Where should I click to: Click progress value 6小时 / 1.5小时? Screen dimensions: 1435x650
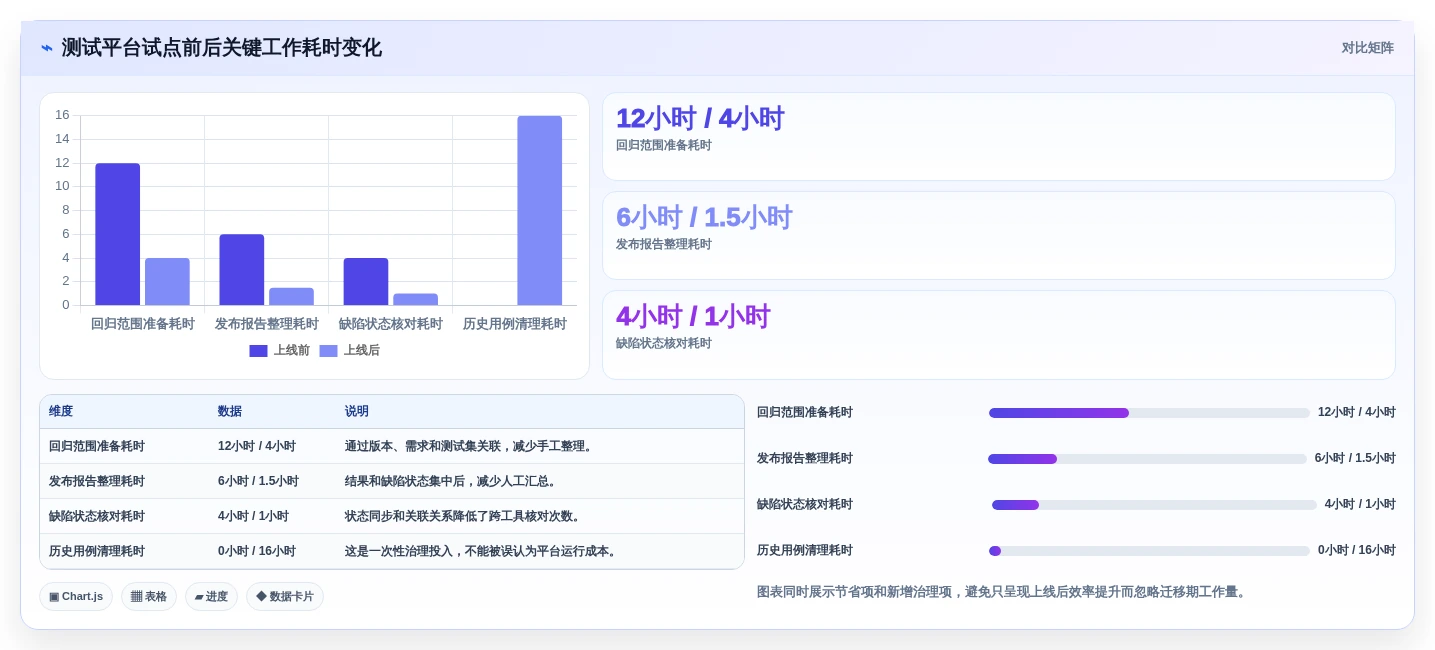pyautogui.click(x=1355, y=458)
